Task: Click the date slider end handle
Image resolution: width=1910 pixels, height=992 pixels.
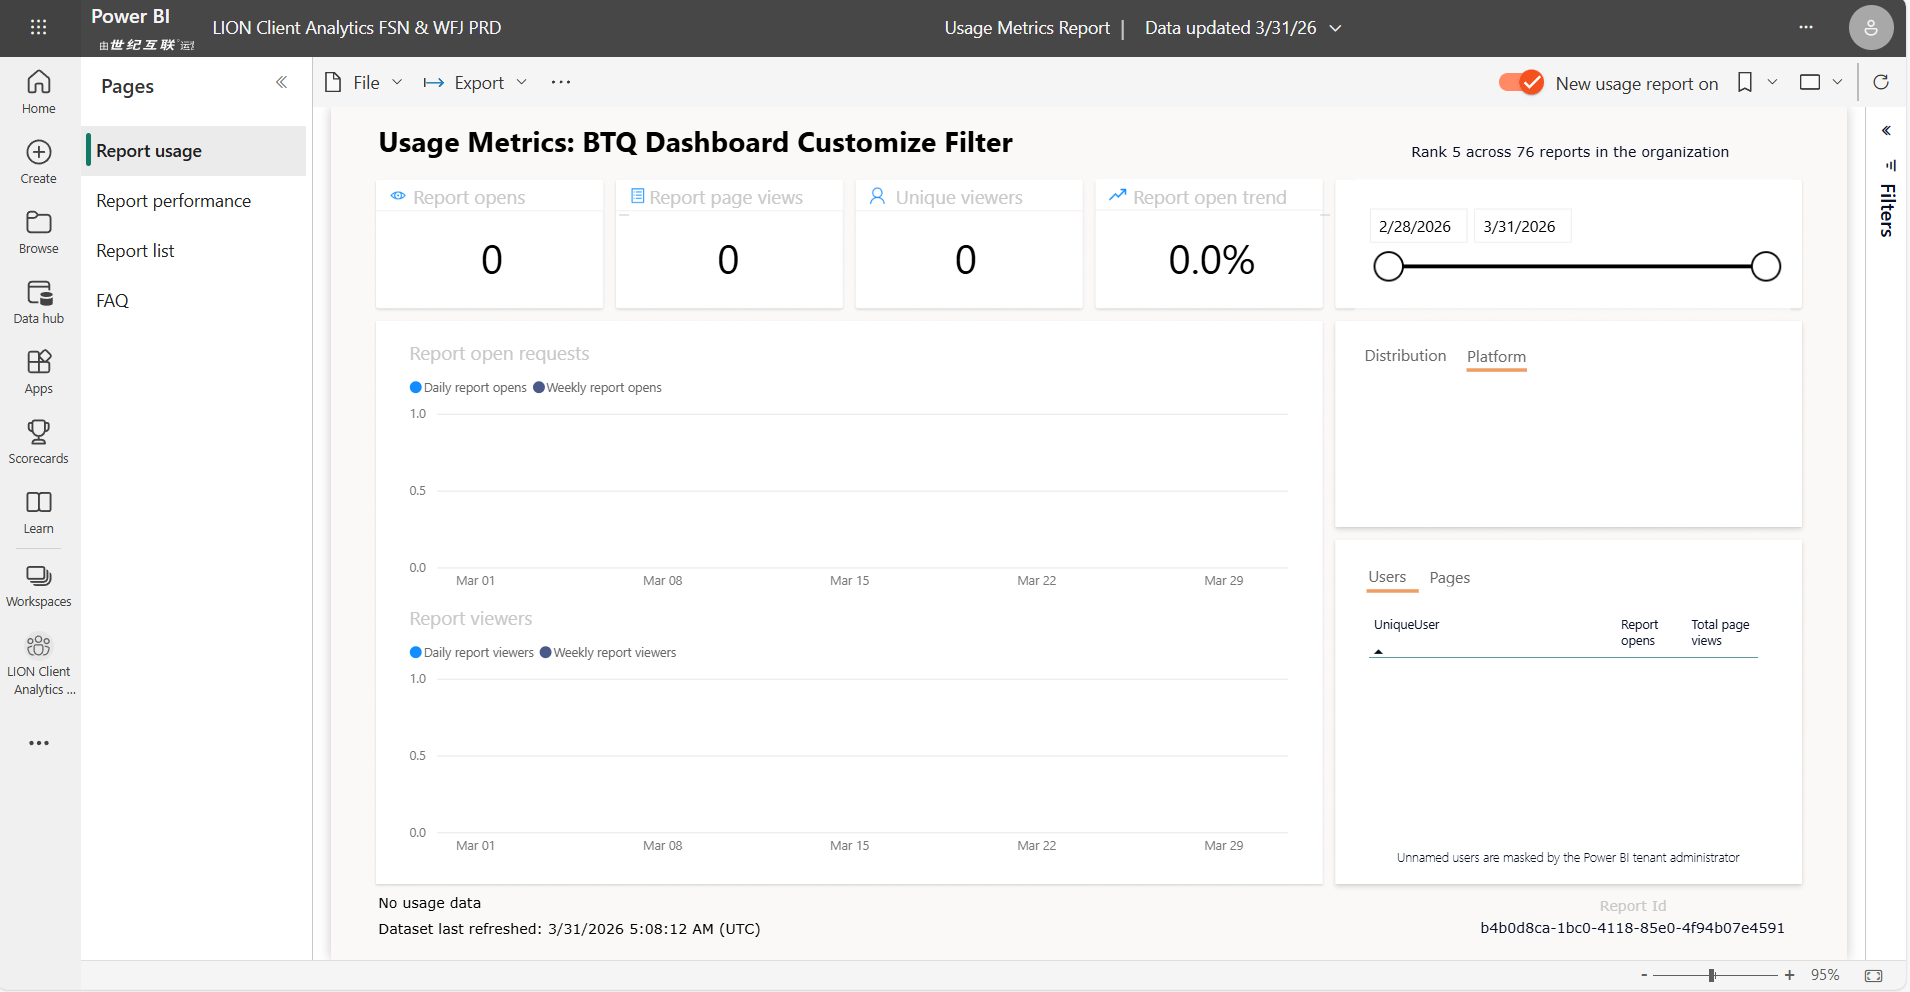Action: pos(1766,267)
